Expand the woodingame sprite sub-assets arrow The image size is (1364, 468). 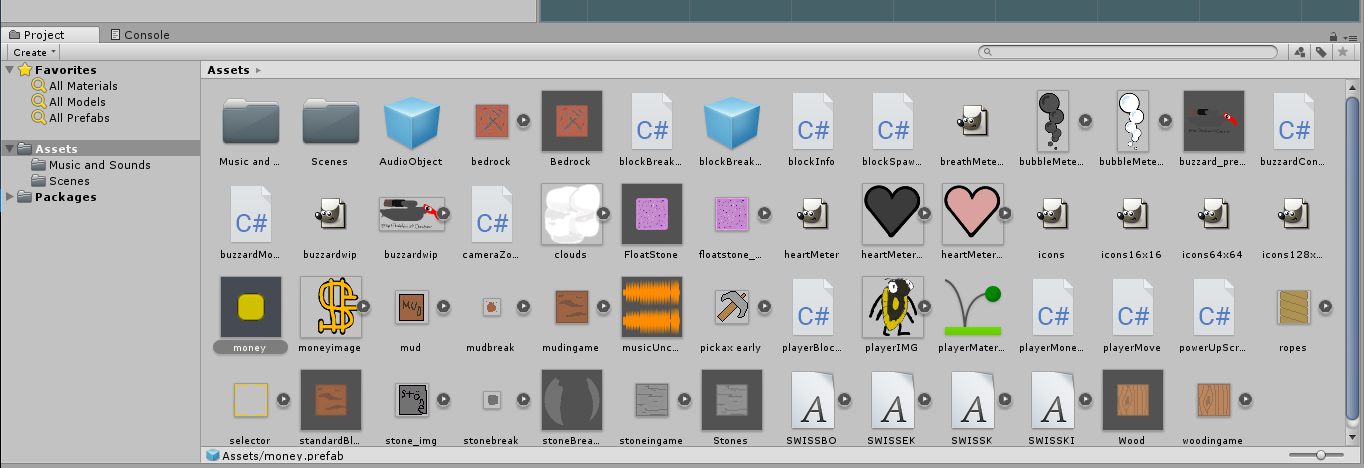pos(1246,399)
